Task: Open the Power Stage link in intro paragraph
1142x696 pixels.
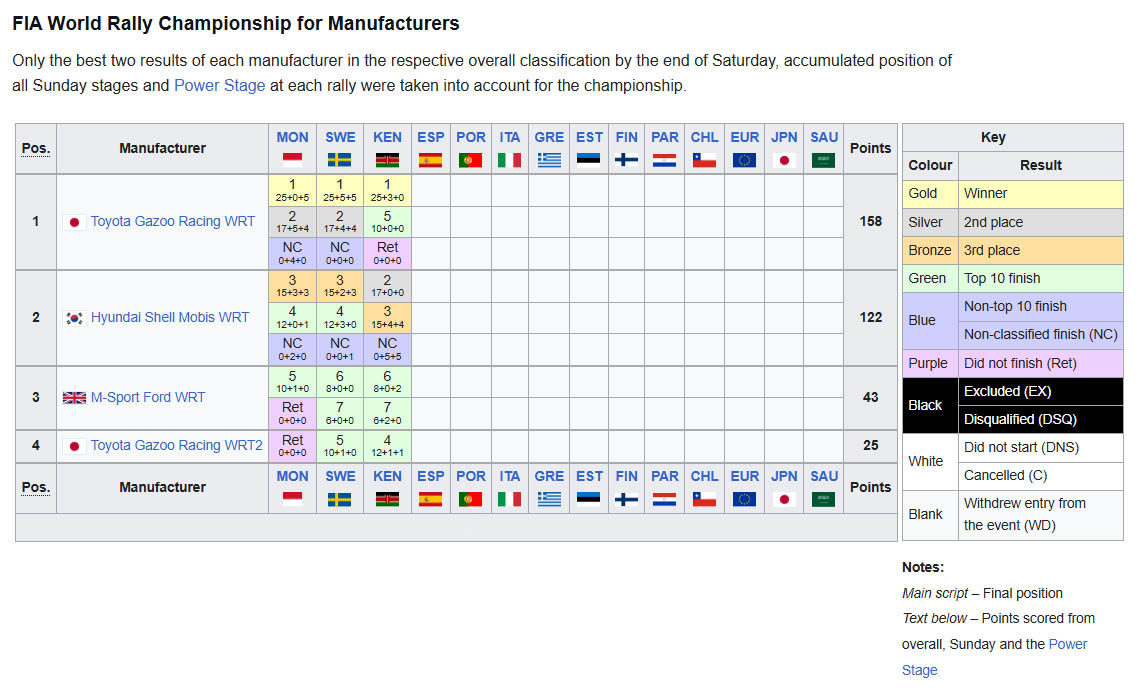Action: tap(219, 85)
